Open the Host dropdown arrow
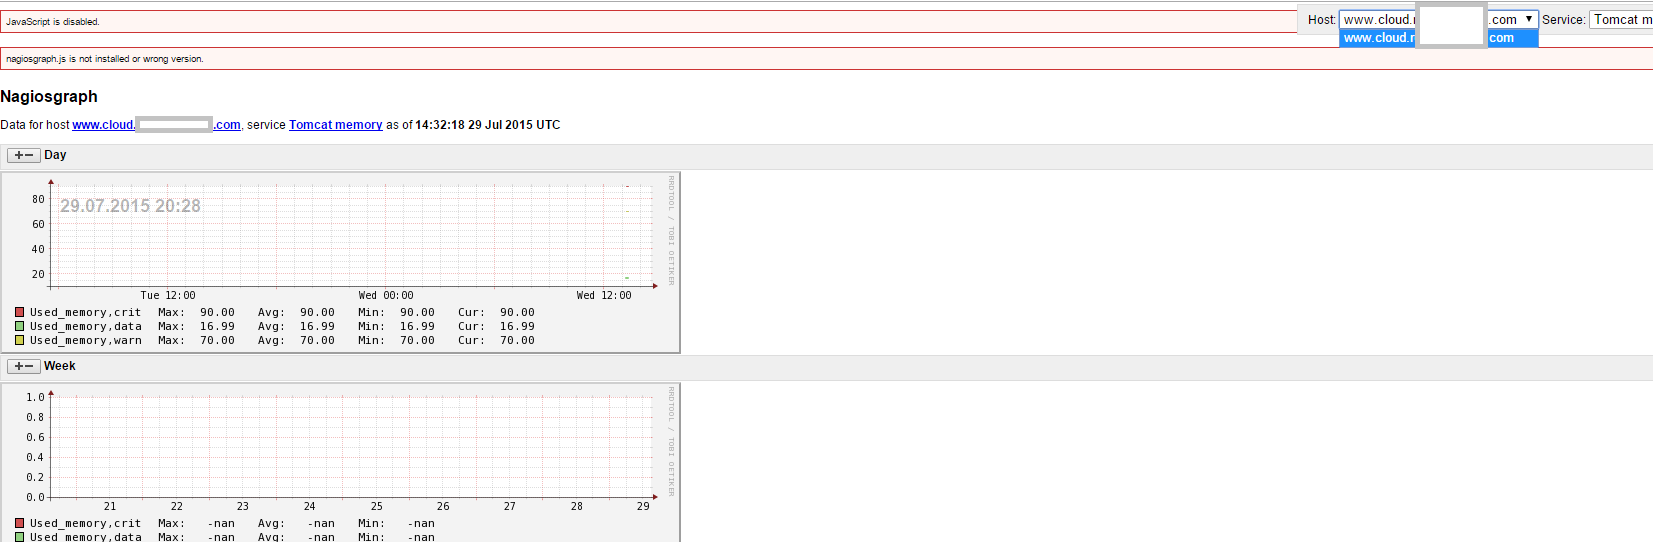 pyautogui.click(x=1528, y=19)
